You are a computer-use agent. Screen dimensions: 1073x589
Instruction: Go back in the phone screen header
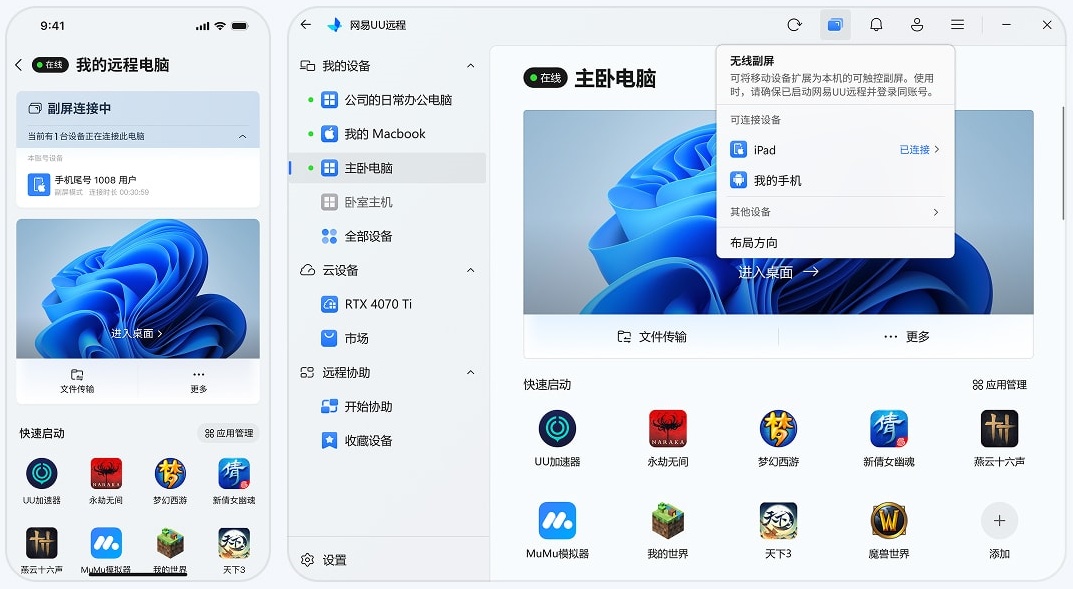[18, 65]
